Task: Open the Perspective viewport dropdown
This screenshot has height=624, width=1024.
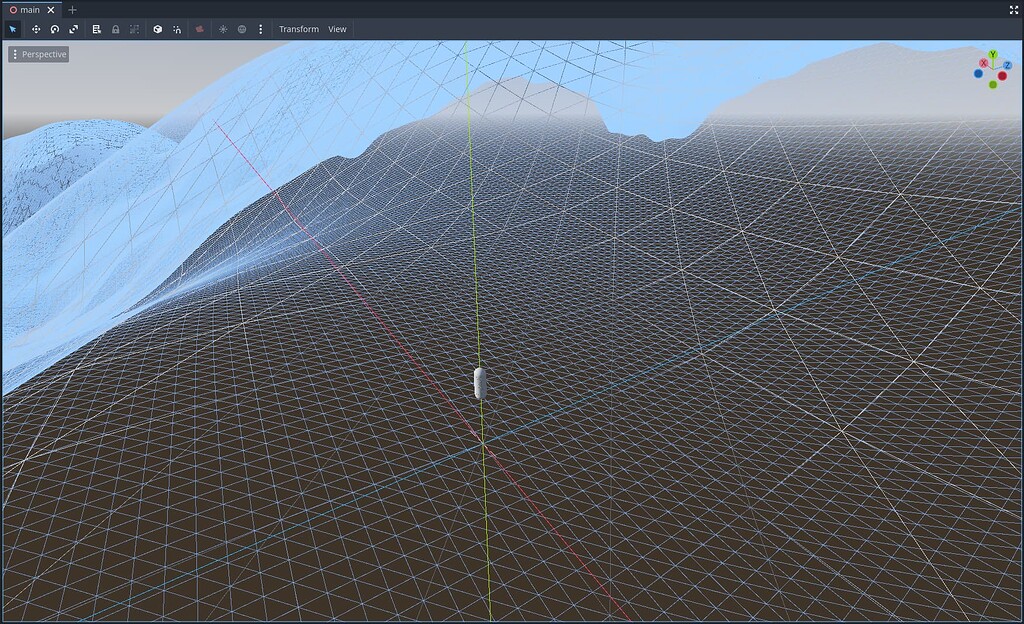Action: (39, 54)
